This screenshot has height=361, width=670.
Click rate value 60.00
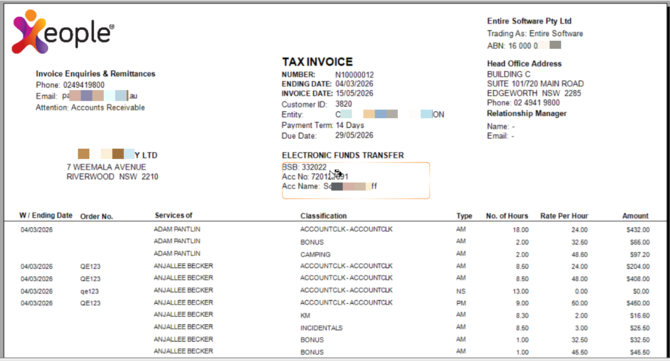[580, 303]
